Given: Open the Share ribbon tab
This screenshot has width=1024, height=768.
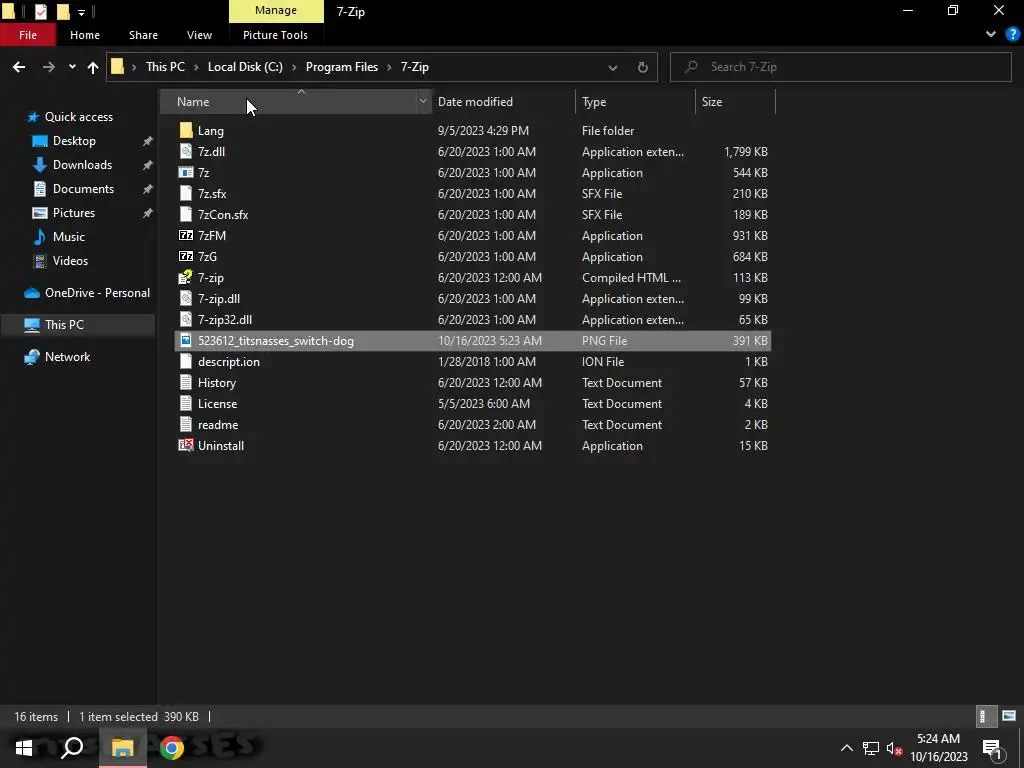Looking at the screenshot, I should (x=143, y=35).
